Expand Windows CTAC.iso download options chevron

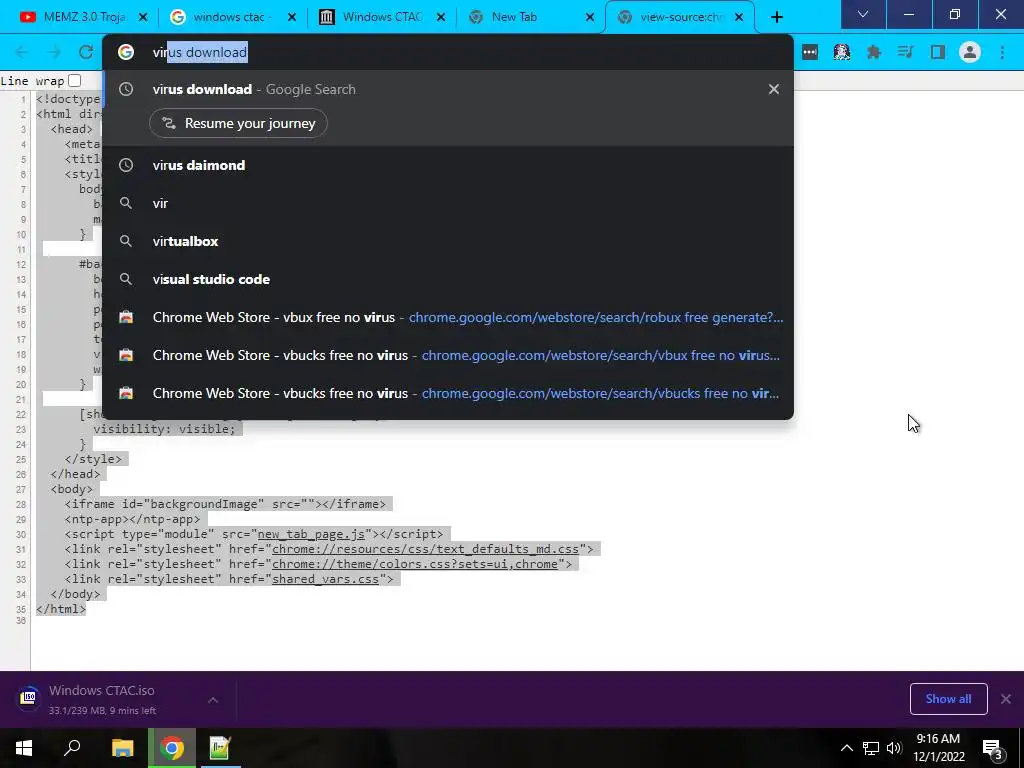click(x=213, y=699)
